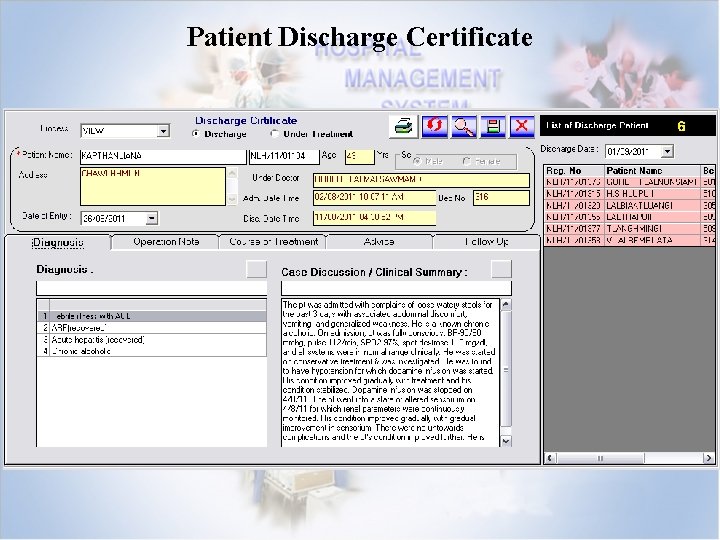The width and height of the screenshot is (720, 540).
Task: Click the small button beside Clinical Summary heading
Action: 501,268
